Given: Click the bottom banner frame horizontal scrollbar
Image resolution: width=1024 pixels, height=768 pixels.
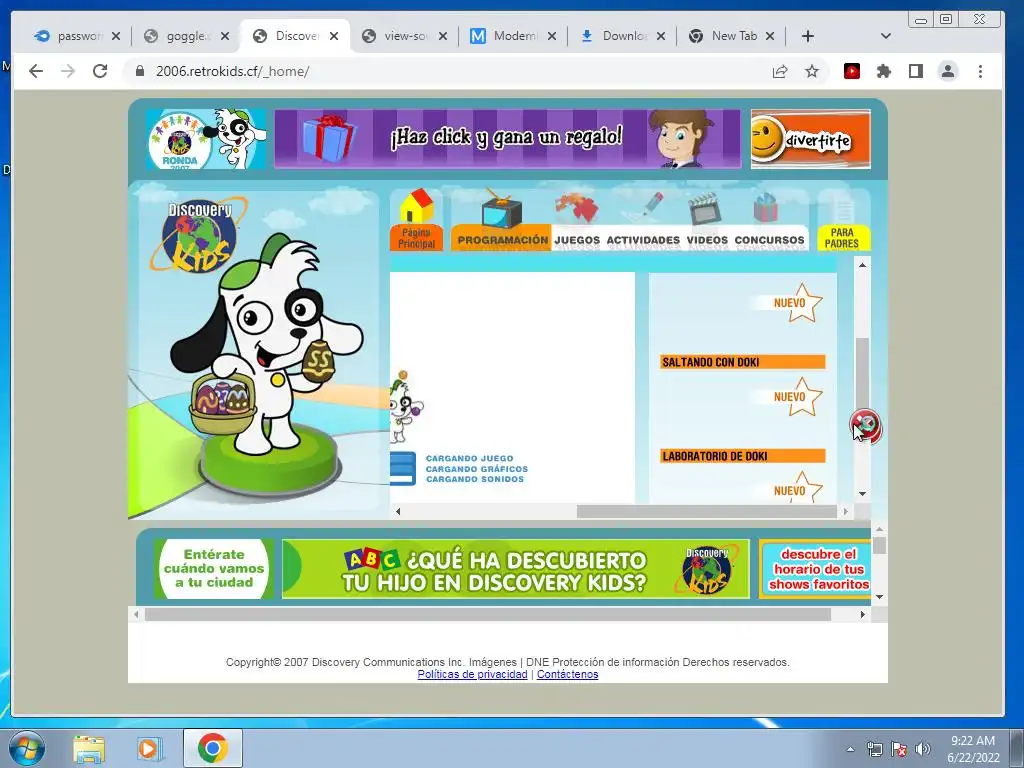Looking at the screenshot, I should click(x=488, y=615).
